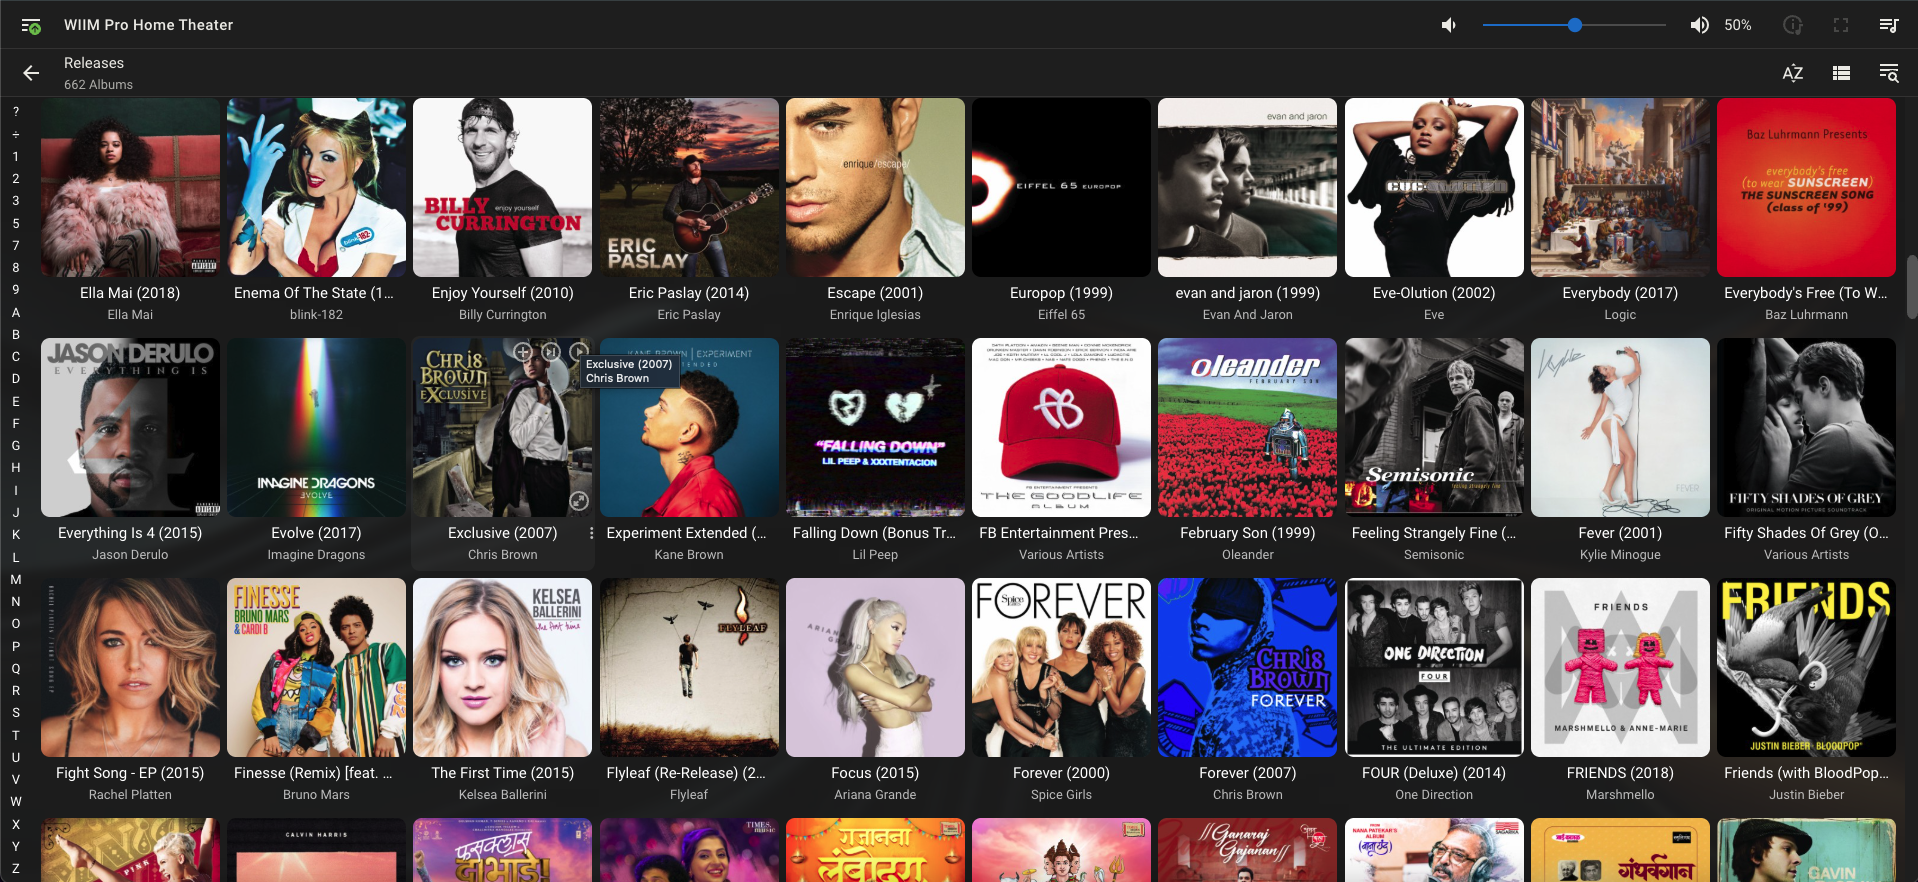Open the Escape (2001) album cover
Viewport: 1918px width, 882px height.
875,187
